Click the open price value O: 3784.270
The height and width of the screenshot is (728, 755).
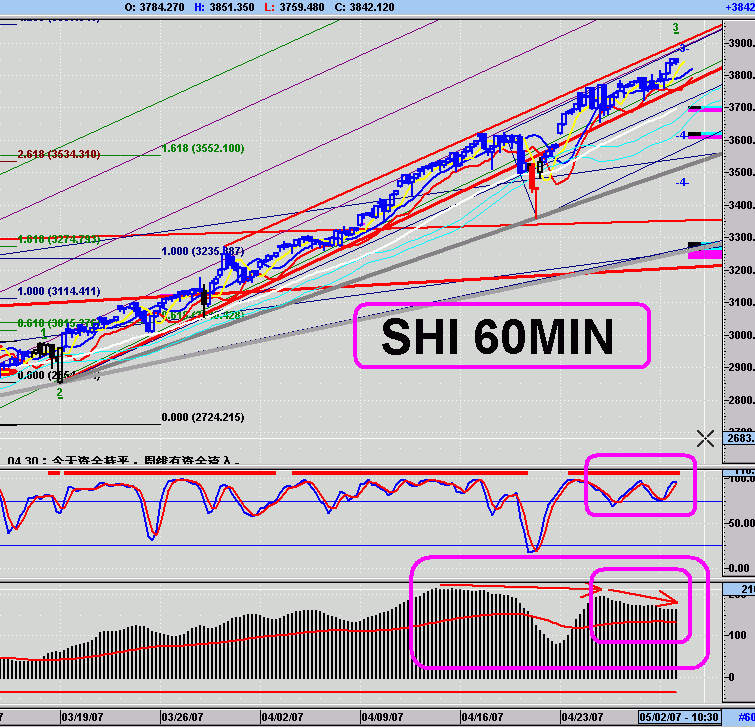(154, 7)
